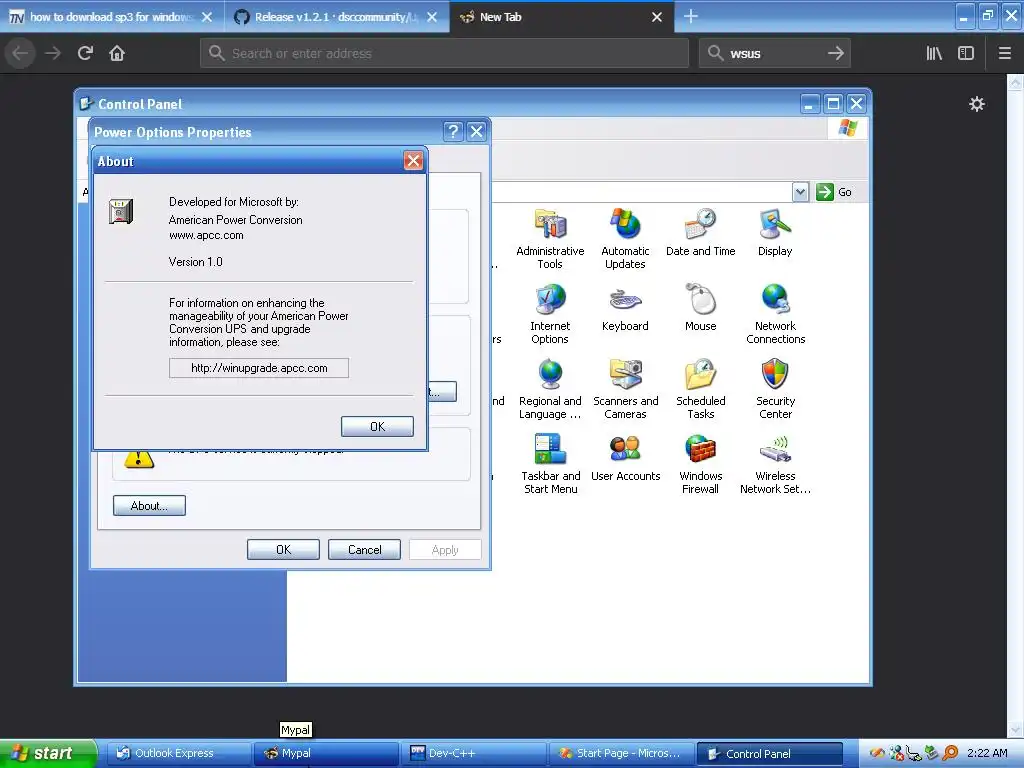
Task: Open Automatic Updates icon
Action: [625, 238]
